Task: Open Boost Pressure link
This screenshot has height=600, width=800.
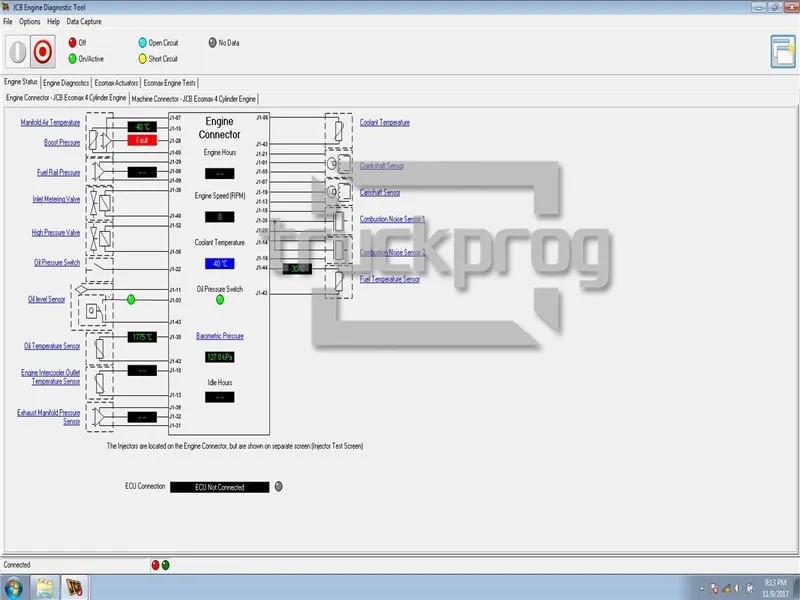Action: click(62, 142)
